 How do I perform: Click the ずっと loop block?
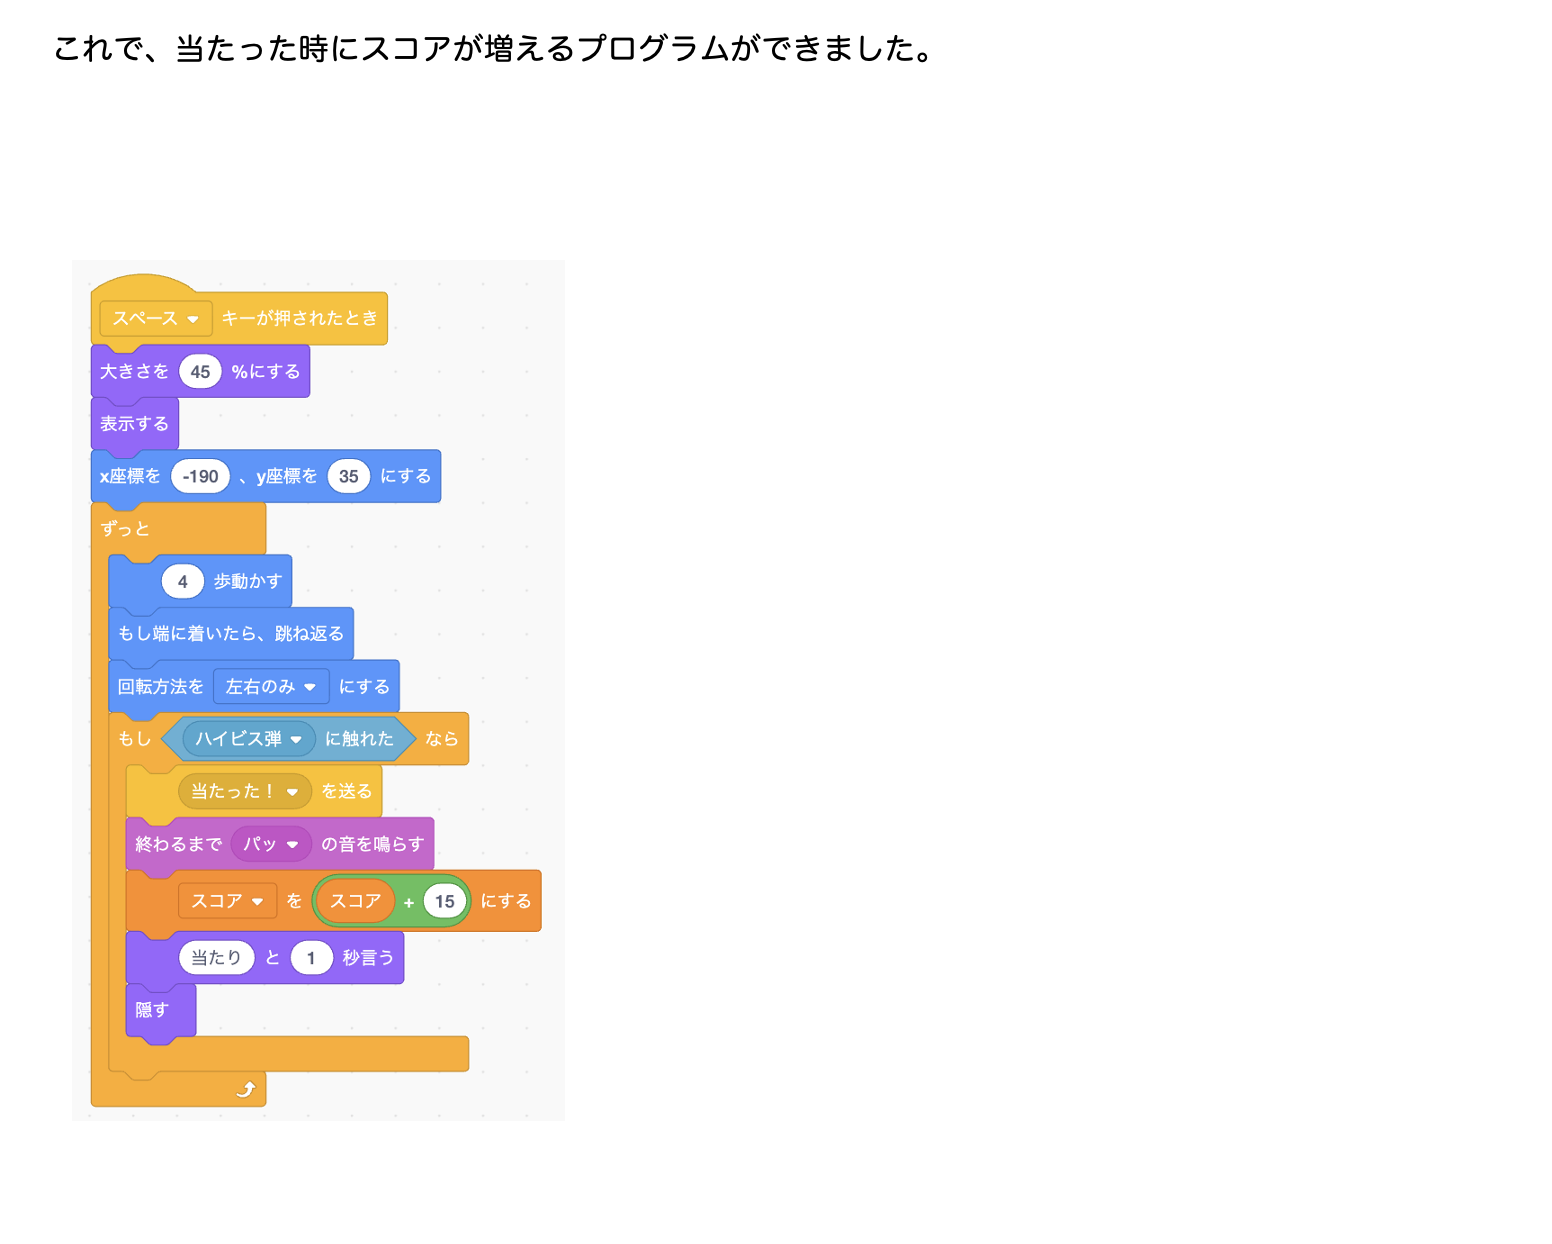click(126, 529)
